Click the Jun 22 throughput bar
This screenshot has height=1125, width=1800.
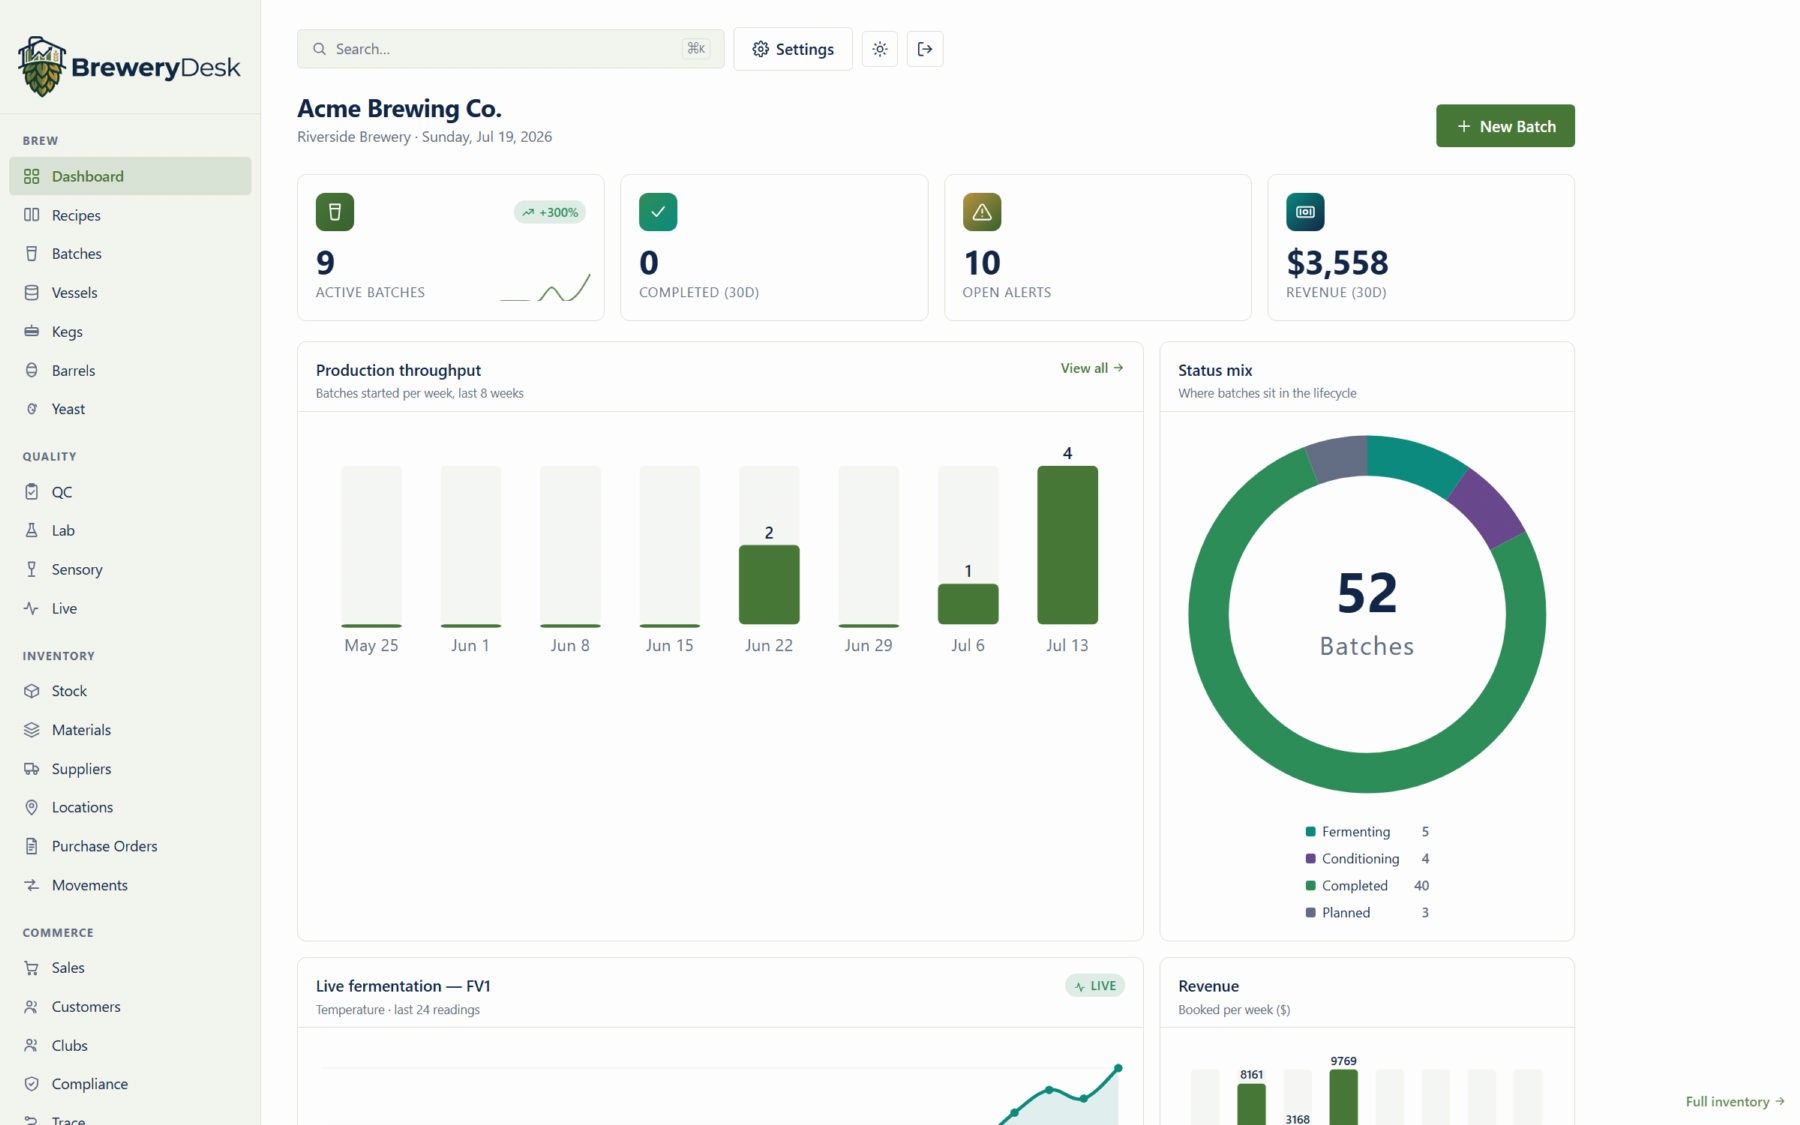tap(769, 584)
